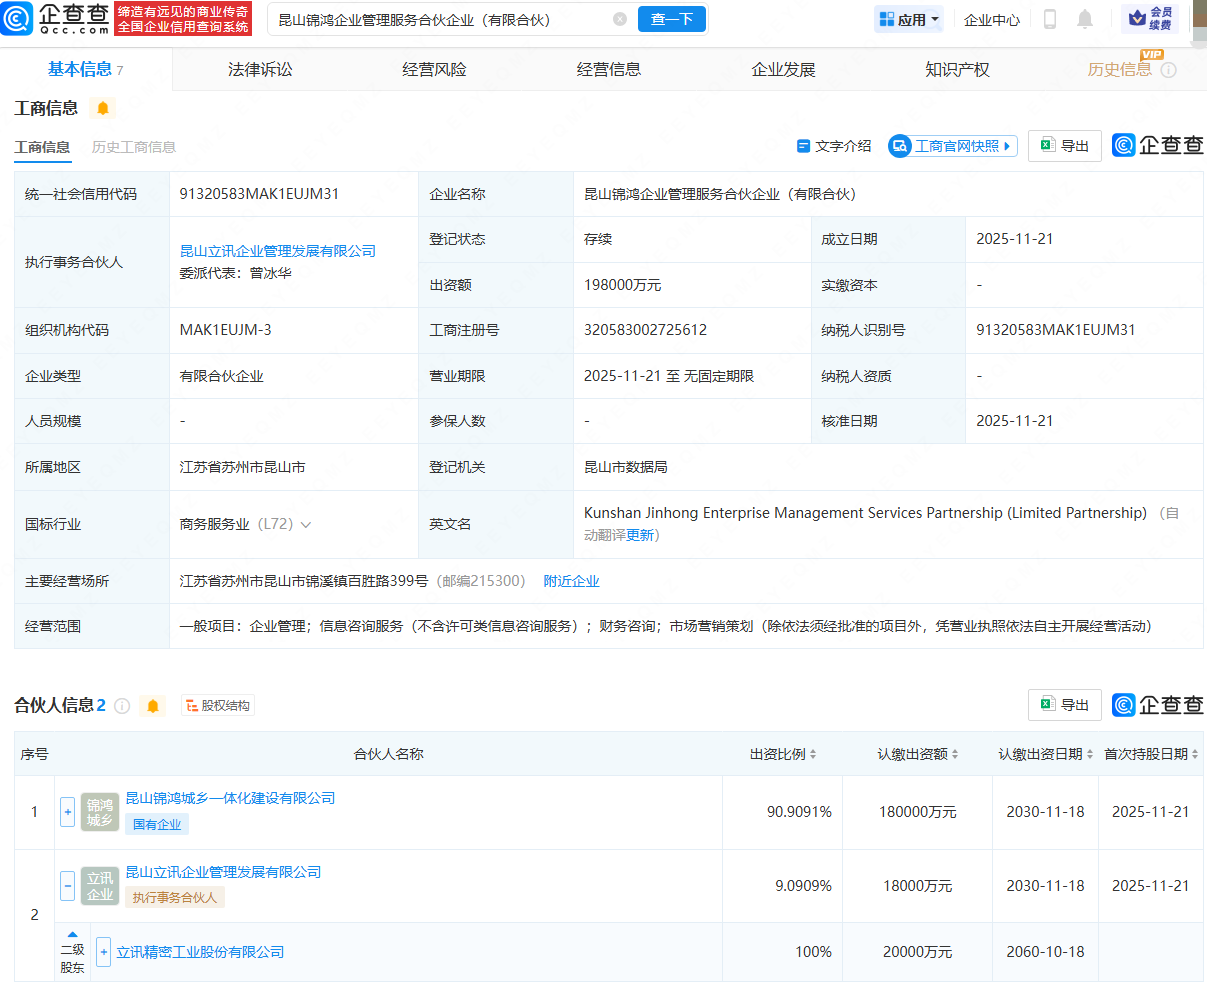Viewport: 1207px width, 983px height.
Task: Click the 查一下 search button
Action: pos(671,19)
